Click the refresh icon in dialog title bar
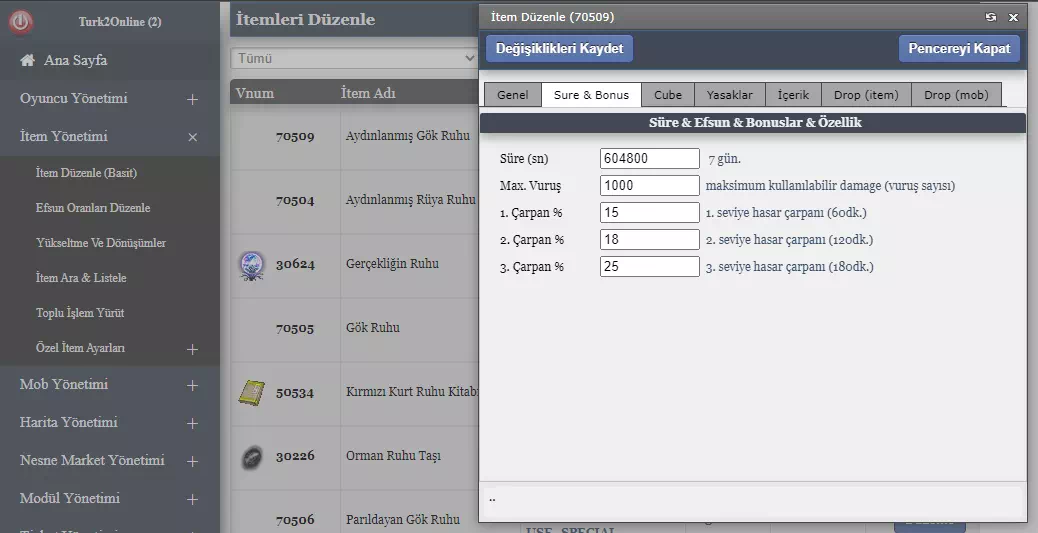Image resolution: width=1038 pixels, height=533 pixels. (990, 17)
